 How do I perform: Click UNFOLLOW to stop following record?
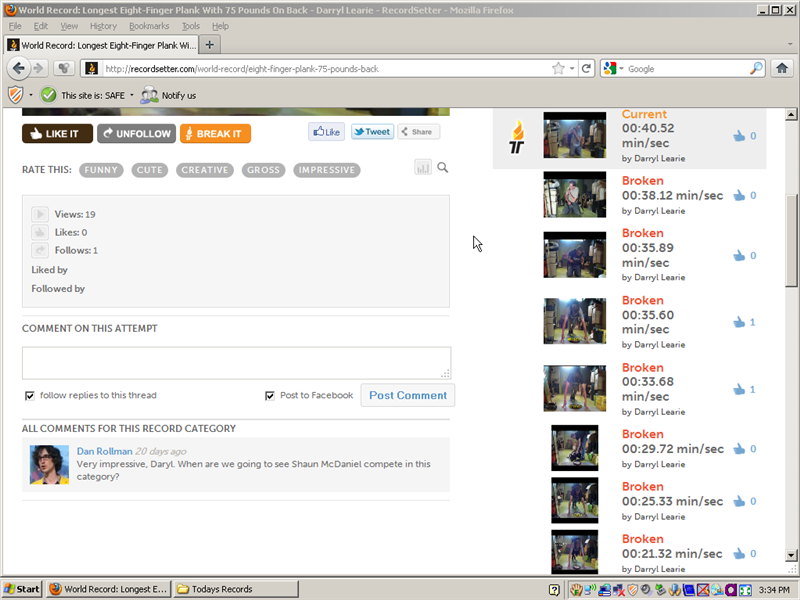click(137, 134)
